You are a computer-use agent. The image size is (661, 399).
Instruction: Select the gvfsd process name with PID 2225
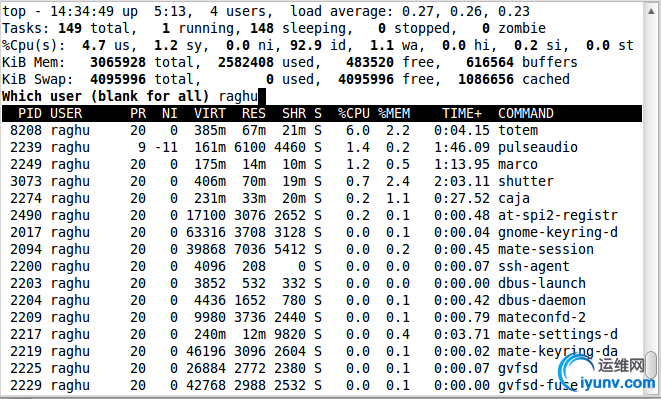click(x=518, y=368)
